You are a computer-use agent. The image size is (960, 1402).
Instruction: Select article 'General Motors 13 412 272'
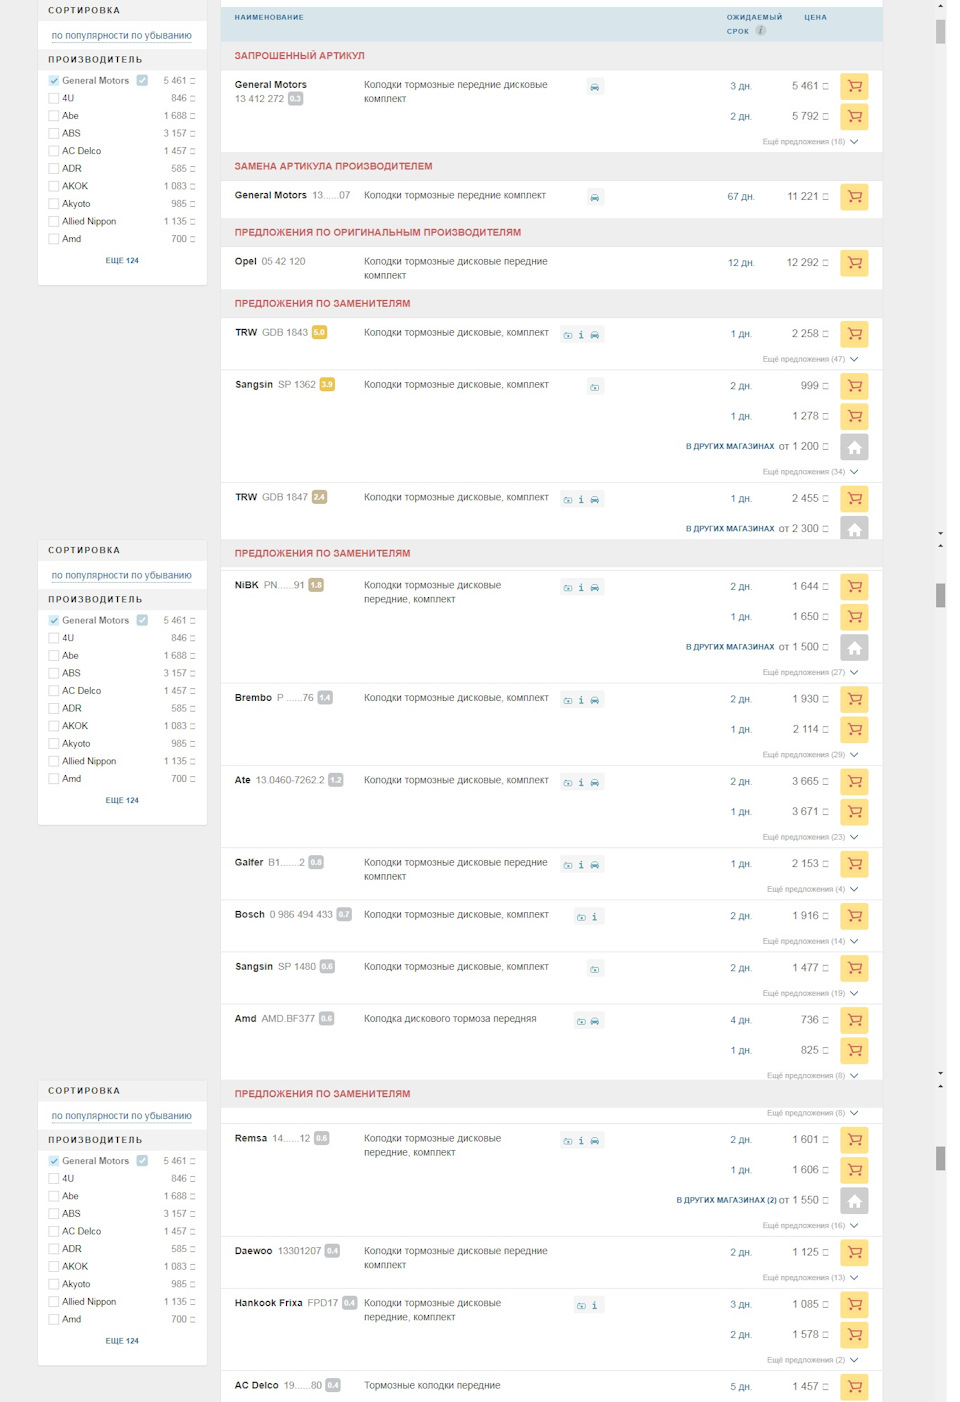click(271, 92)
